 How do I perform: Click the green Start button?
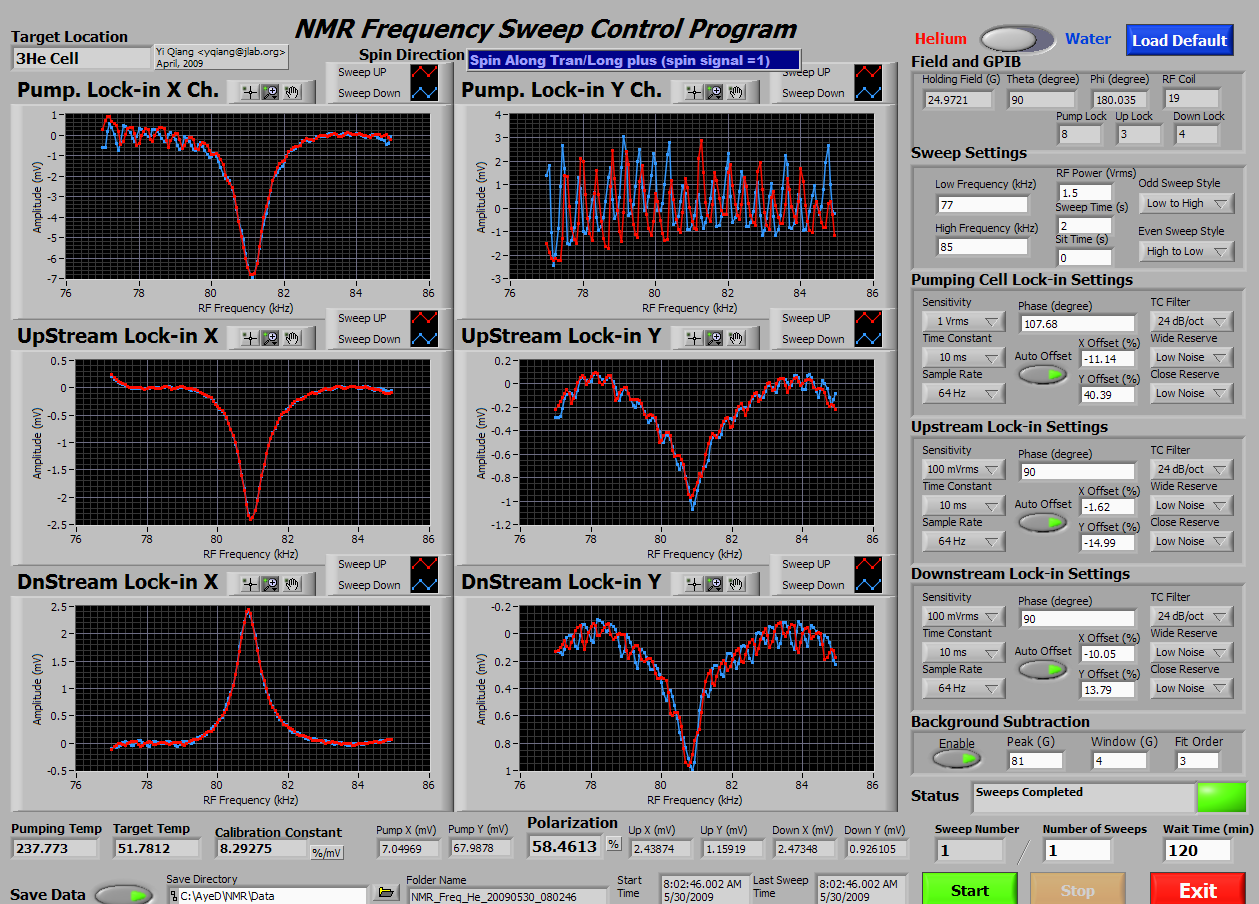tap(969, 889)
